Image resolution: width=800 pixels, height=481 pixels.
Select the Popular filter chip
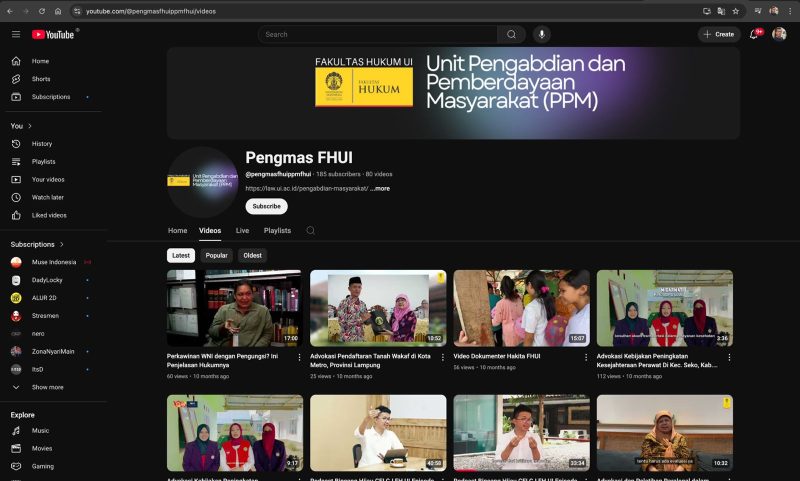pyautogui.click(x=216, y=255)
